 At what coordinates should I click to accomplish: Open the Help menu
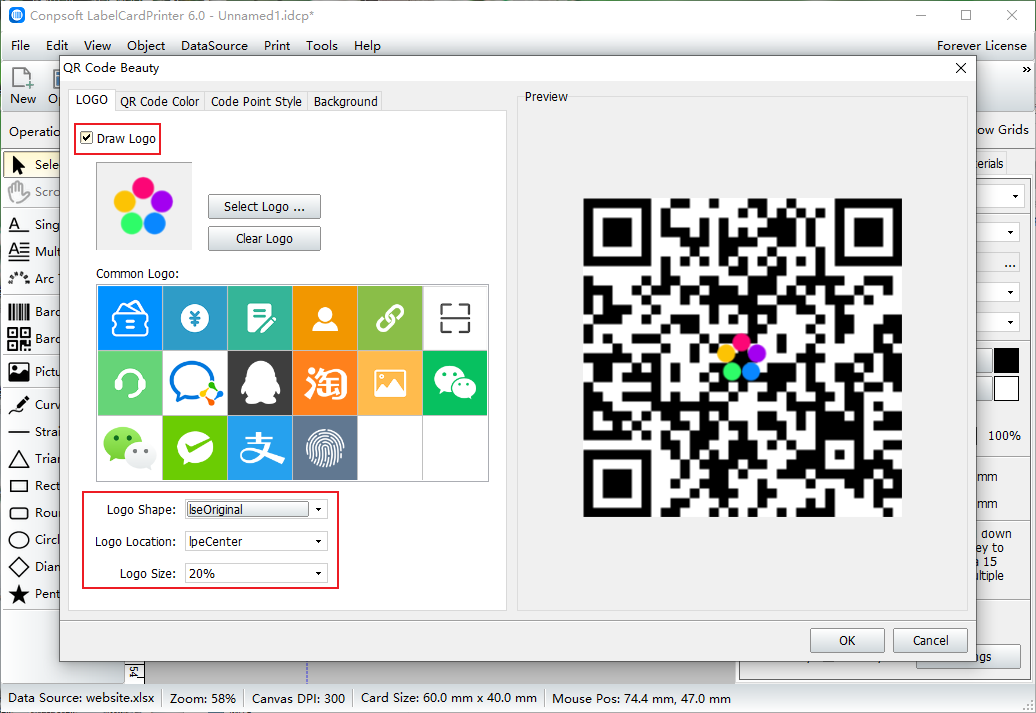coord(367,46)
